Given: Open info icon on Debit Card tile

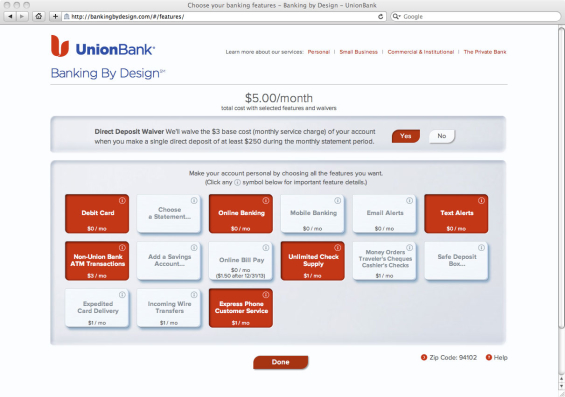Looking at the screenshot, I should pyautogui.click(x=122, y=201).
